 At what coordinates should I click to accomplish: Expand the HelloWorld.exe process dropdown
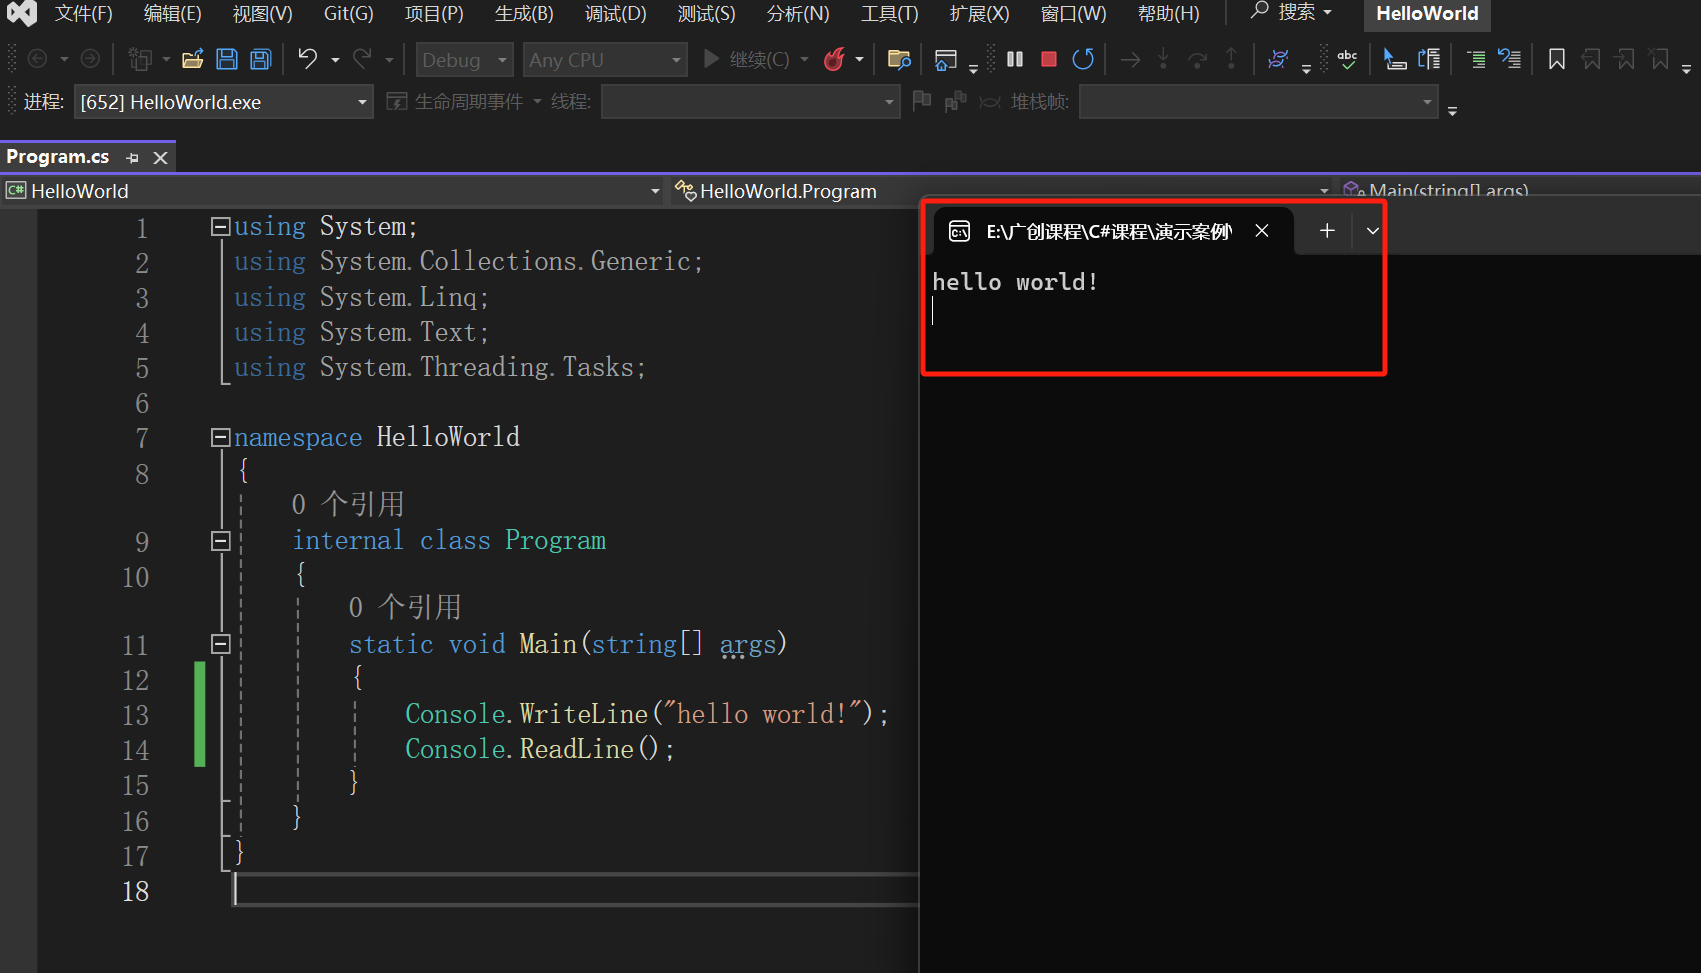362,102
